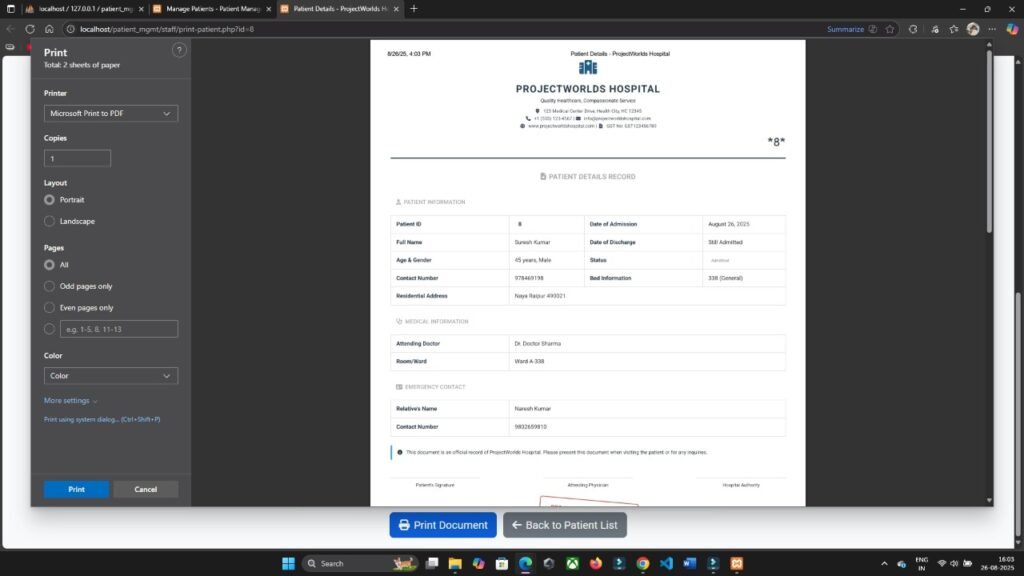This screenshot has width=1024, height=576.
Task: Open Browser Essentials icon in the toolbar
Action: click(x=934, y=29)
